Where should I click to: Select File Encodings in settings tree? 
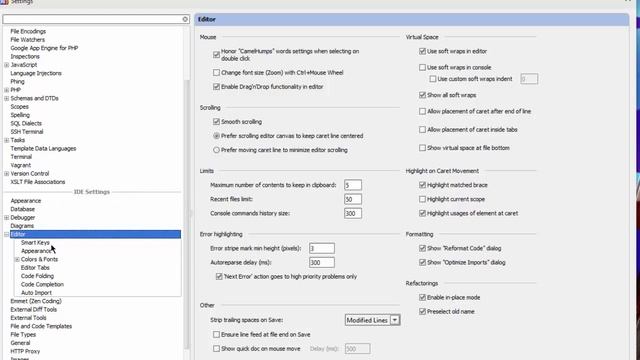pos(28,31)
